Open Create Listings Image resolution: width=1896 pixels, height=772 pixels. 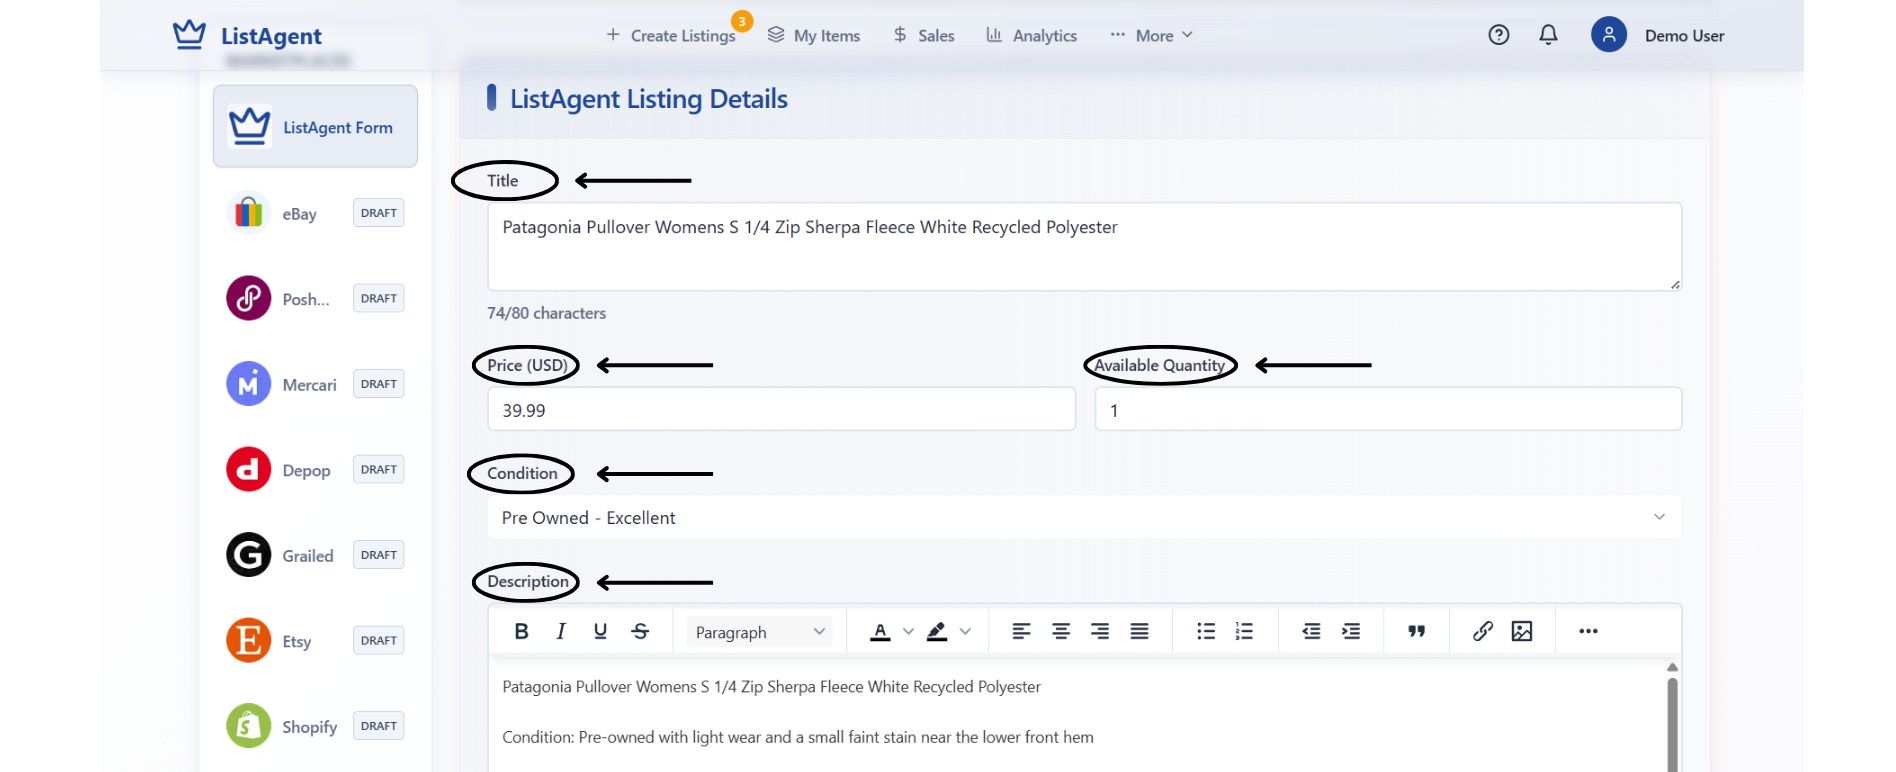point(671,35)
